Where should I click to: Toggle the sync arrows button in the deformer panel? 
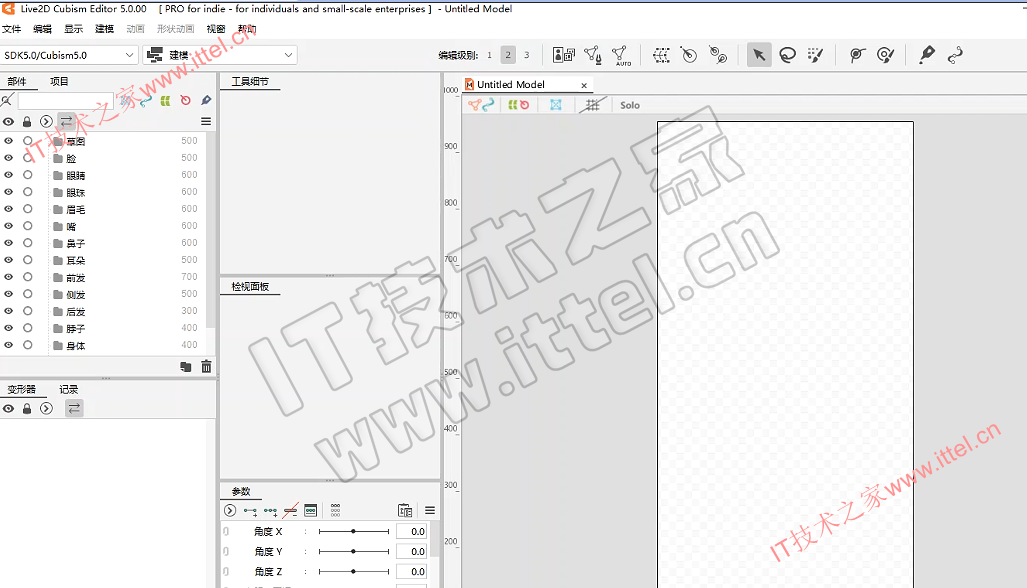click(74, 409)
